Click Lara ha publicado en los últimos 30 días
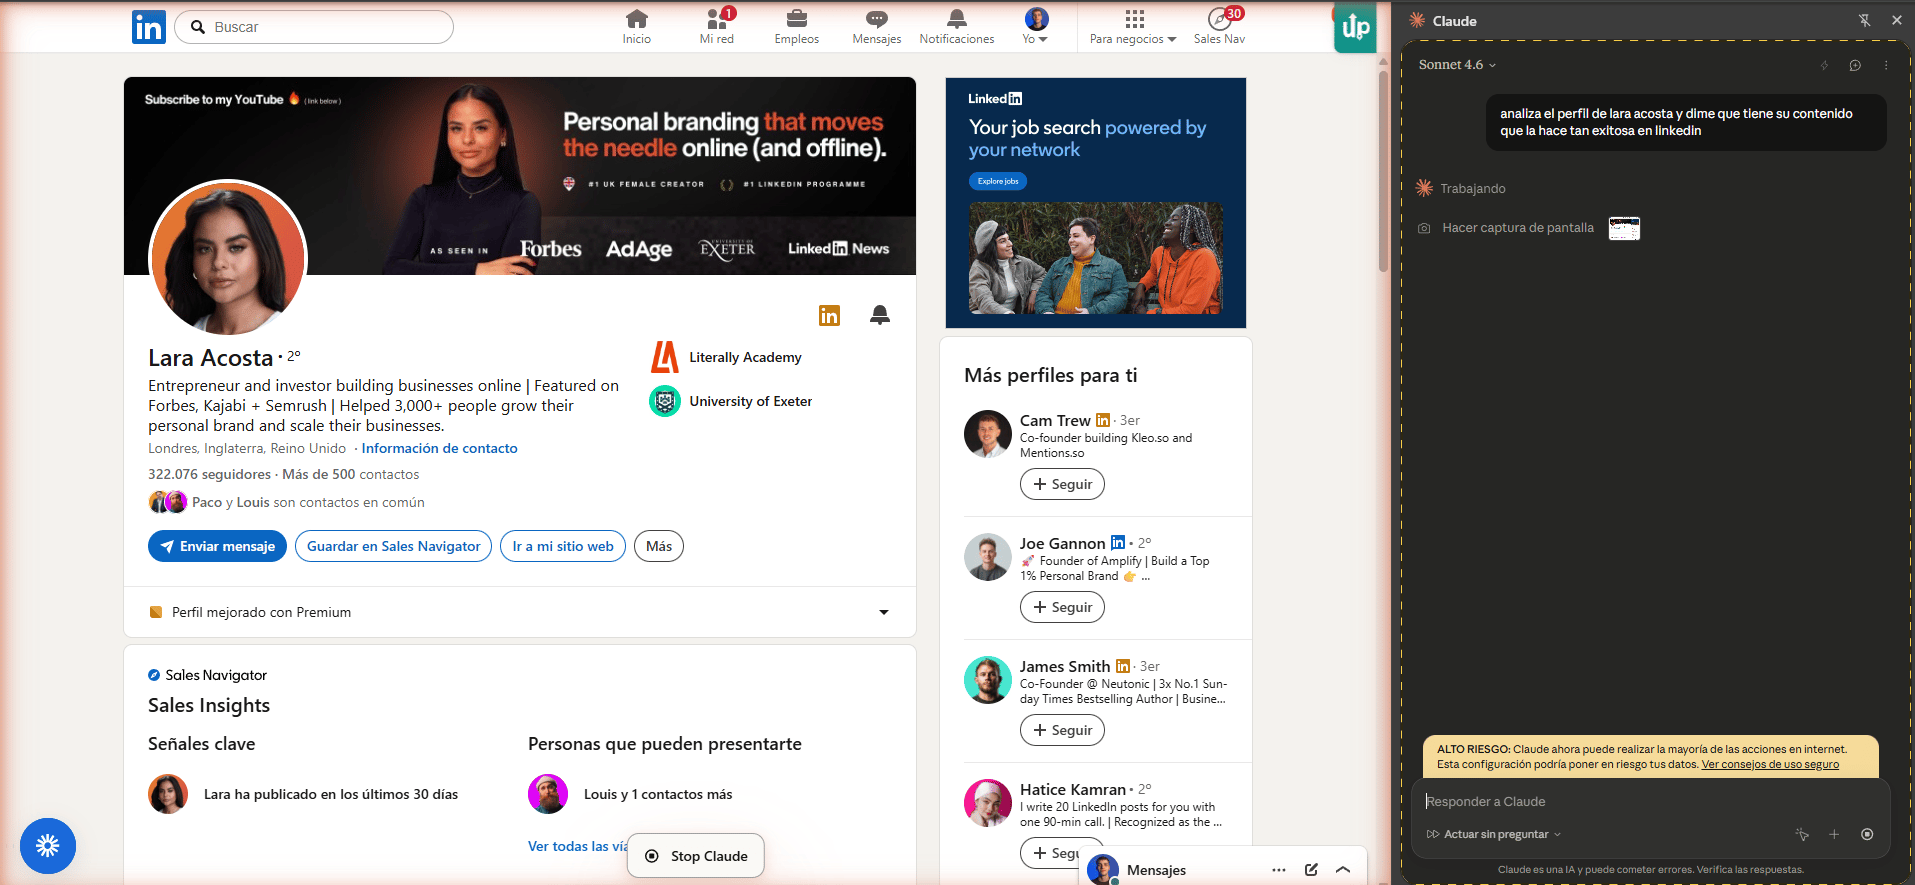The height and width of the screenshot is (885, 1915). coord(331,794)
